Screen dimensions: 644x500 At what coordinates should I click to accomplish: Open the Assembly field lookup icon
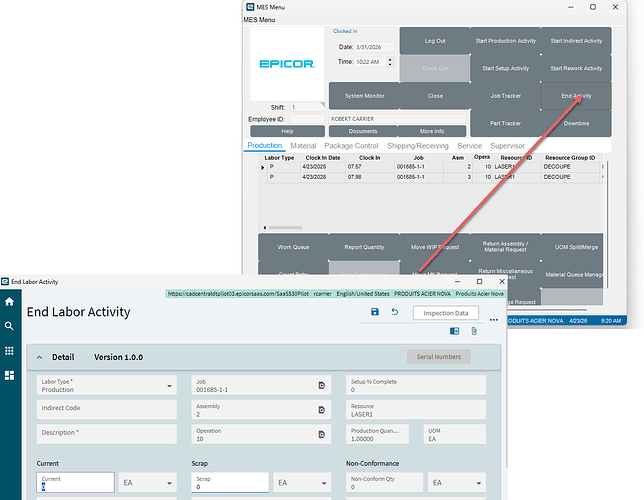pos(322,410)
